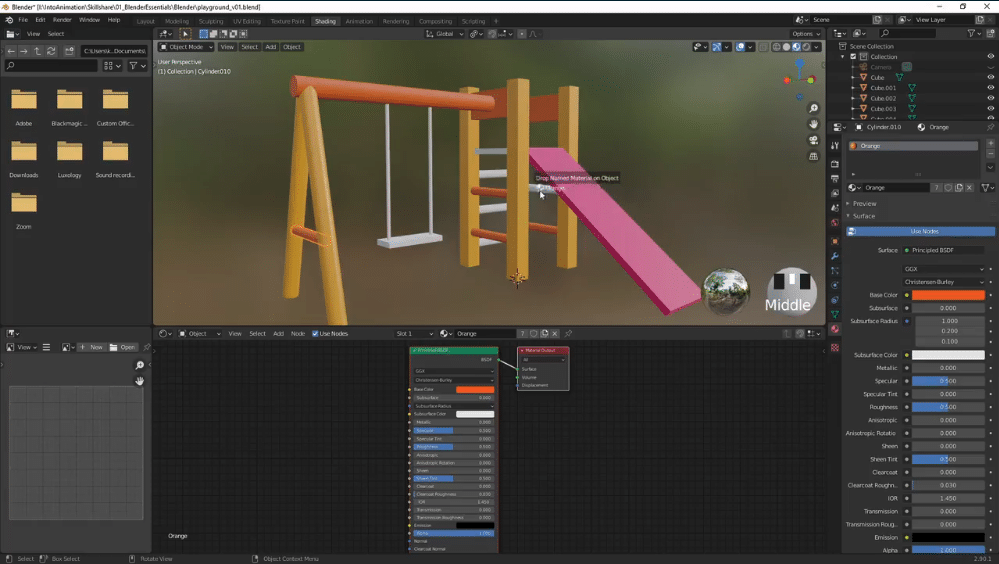This screenshot has width=999, height=564.
Task: Click the orange Base Color swatch in properties
Action: coord(948,295)
